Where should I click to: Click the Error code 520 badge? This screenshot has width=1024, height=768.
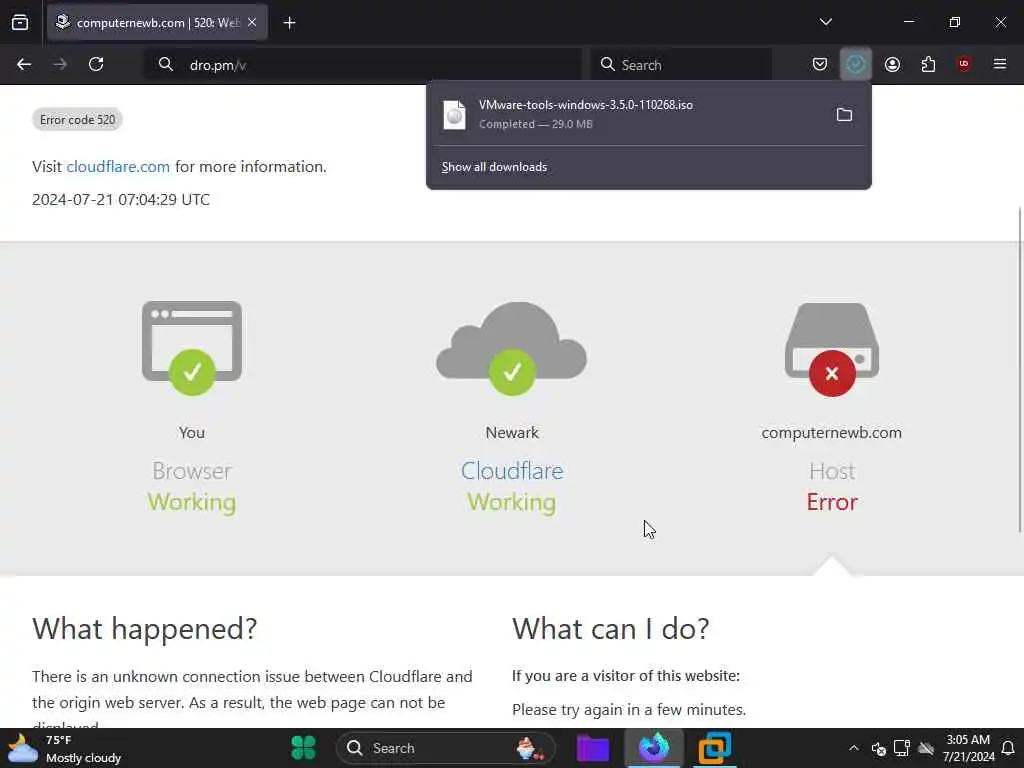coord(77,120)
